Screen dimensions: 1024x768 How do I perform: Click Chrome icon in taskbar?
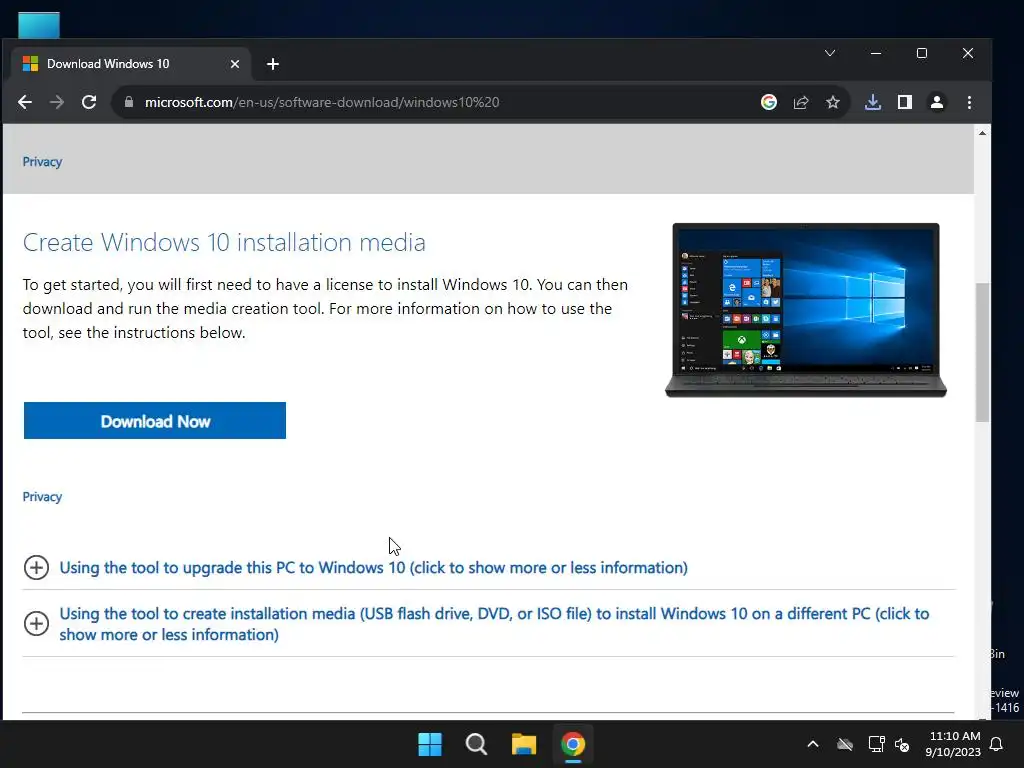tap(573, 744)
